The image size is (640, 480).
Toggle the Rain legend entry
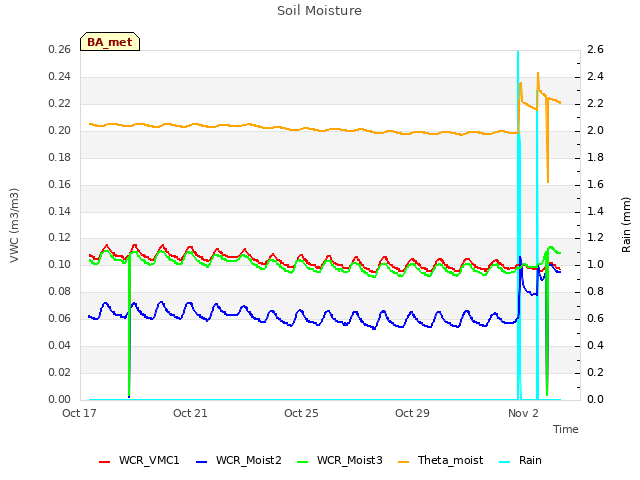[520, 460]
